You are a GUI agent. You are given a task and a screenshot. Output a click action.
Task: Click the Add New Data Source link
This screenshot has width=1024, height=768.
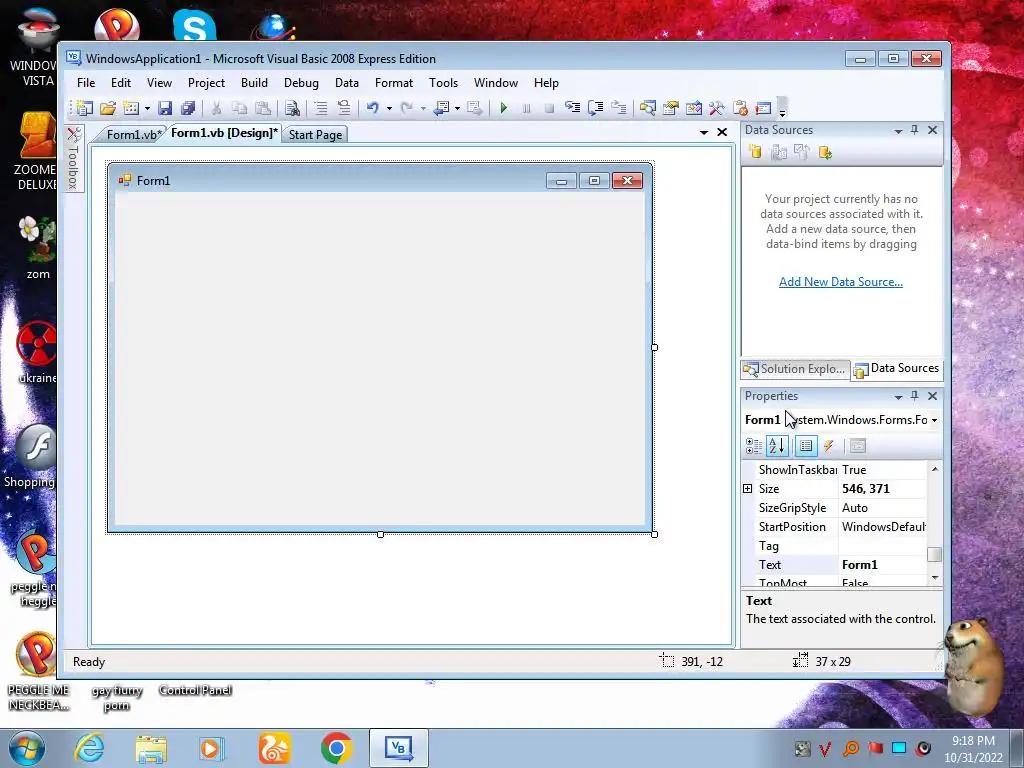(x=840, y=281)
